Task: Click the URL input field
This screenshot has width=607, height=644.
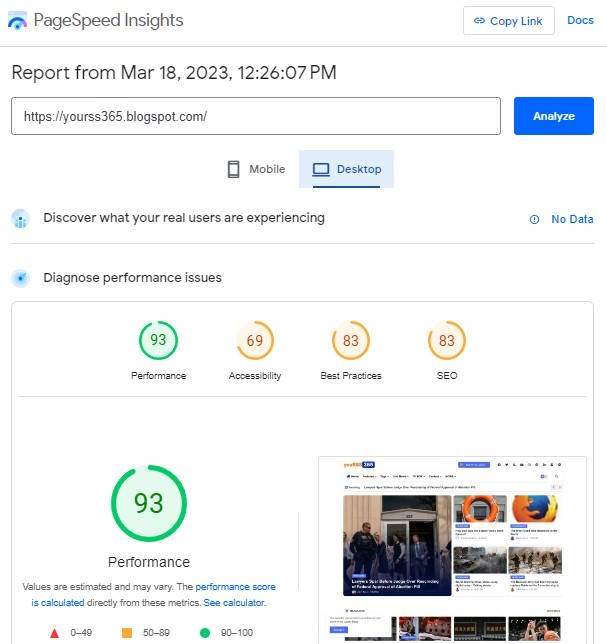Action: click(x=256, y=116)
